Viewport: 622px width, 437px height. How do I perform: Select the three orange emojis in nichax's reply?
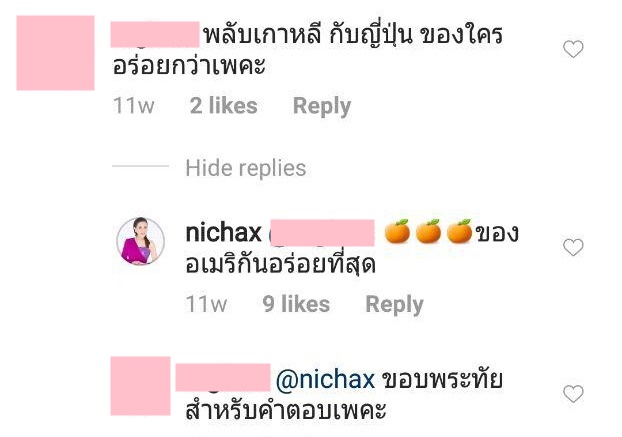(428, 231)
